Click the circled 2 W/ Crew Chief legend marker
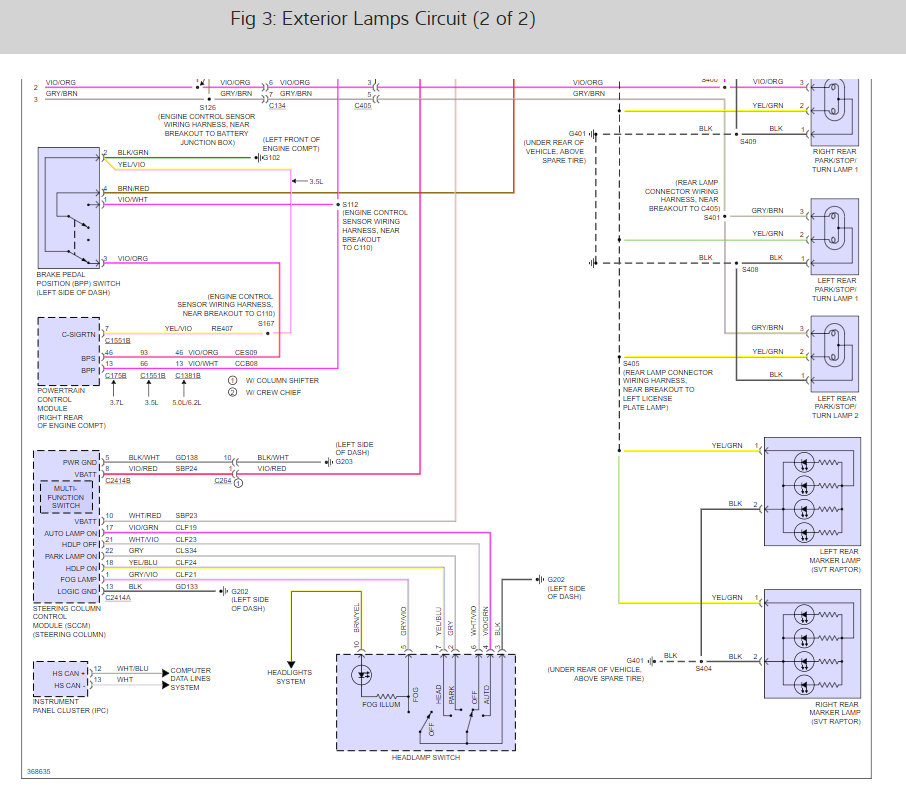This screenshot has height=791, width=906. point(232,392)
